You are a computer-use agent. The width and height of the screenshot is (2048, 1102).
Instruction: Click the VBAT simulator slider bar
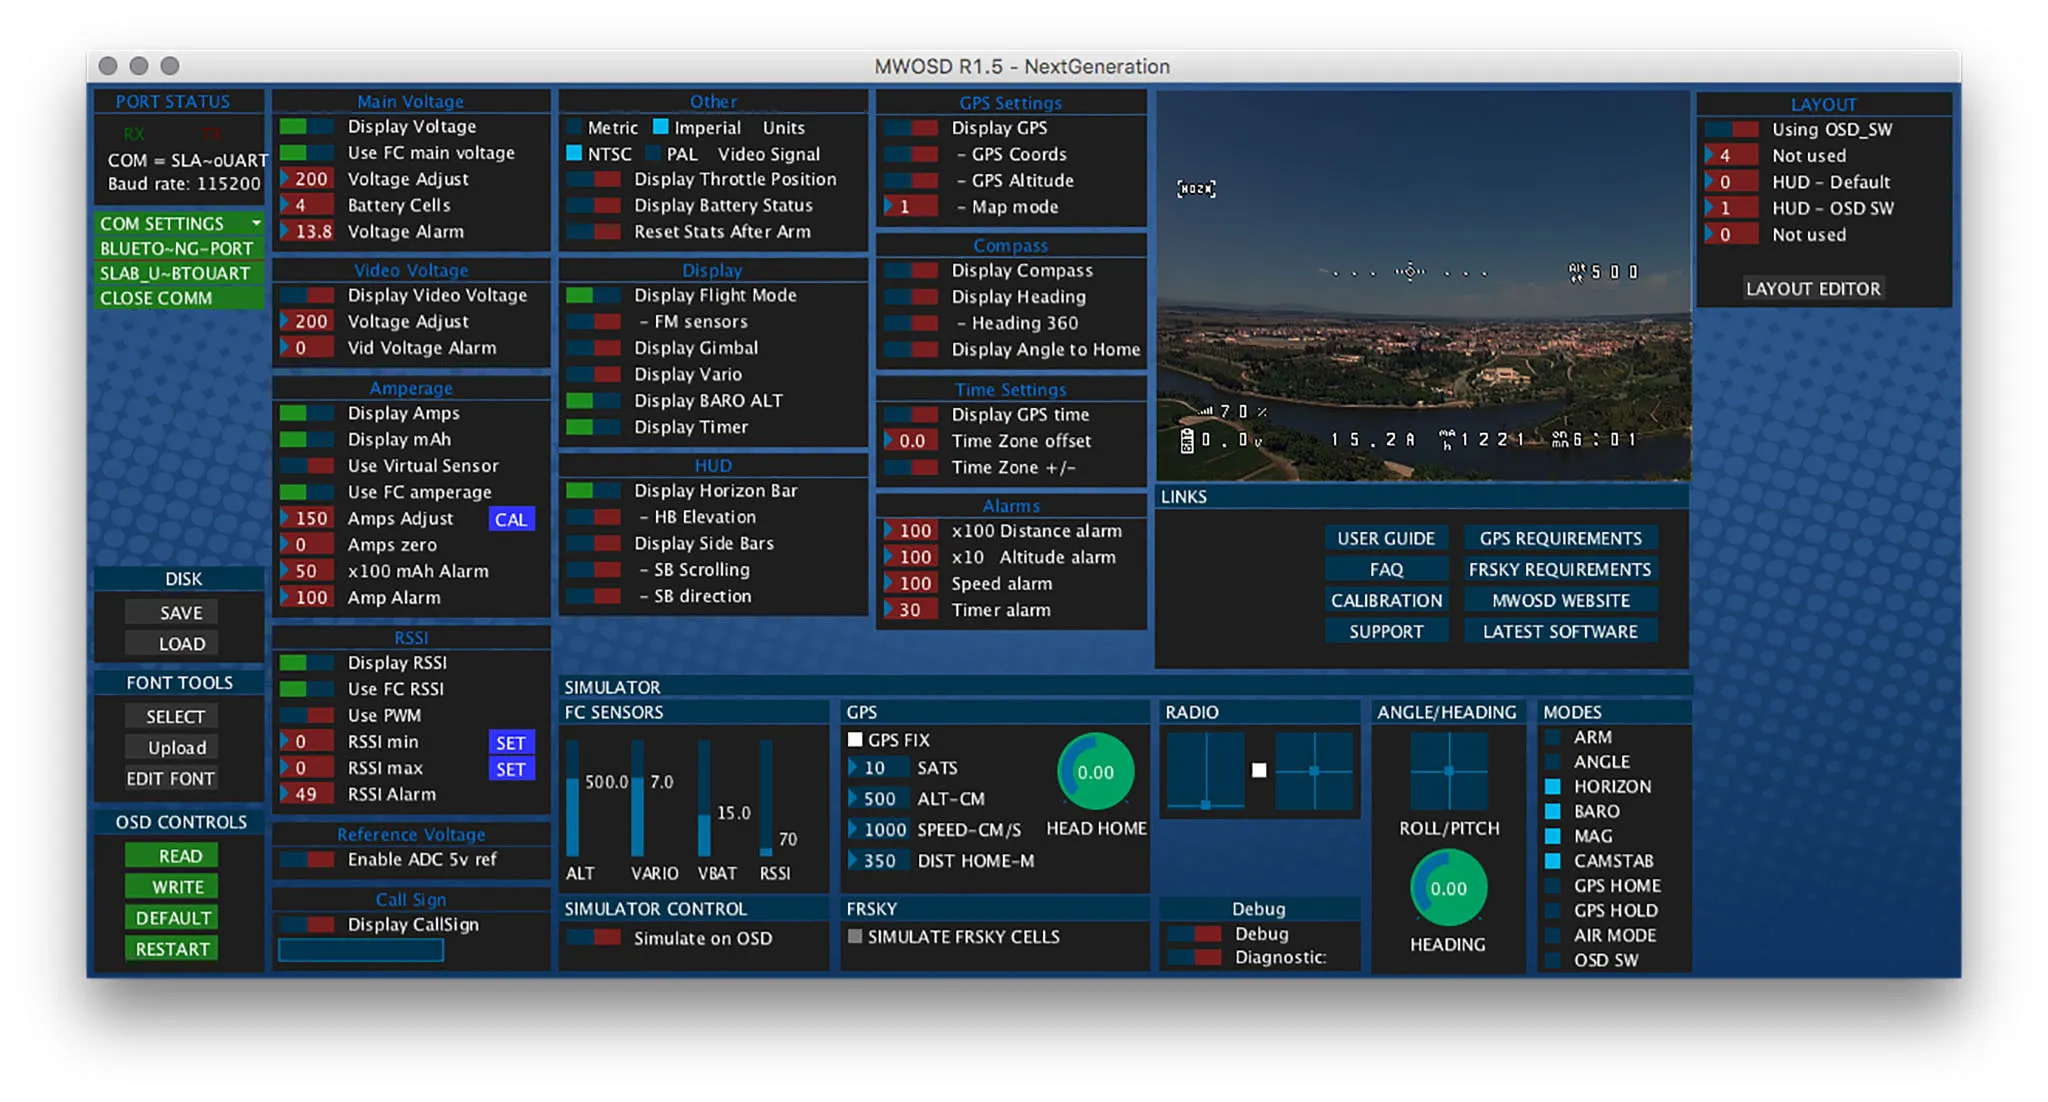tap(704, 800)
